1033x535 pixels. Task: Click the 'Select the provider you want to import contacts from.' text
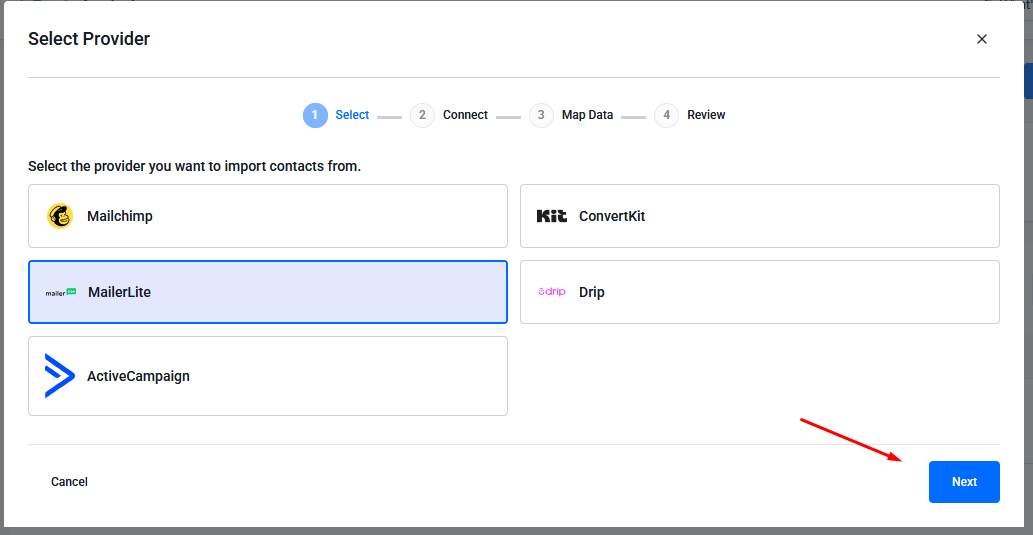tap(194, 166)
